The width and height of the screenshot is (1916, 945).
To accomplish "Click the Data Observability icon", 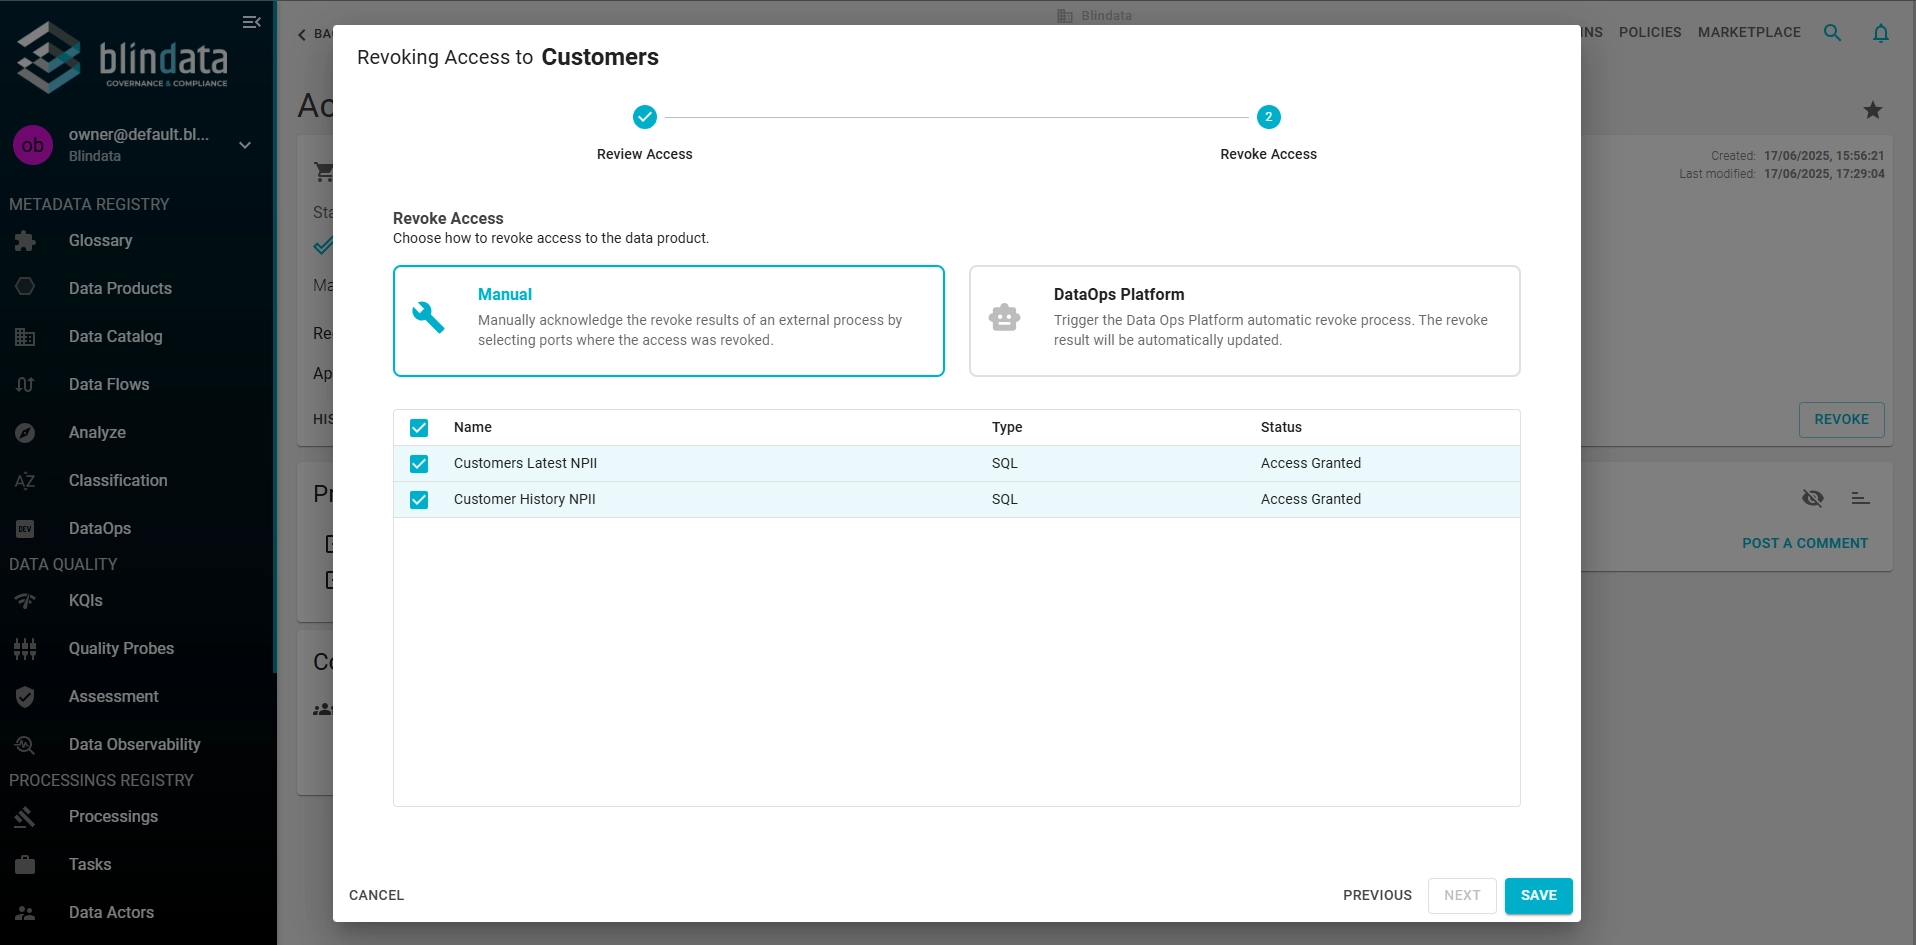I will pyautogui.click(x=25, y=745).
